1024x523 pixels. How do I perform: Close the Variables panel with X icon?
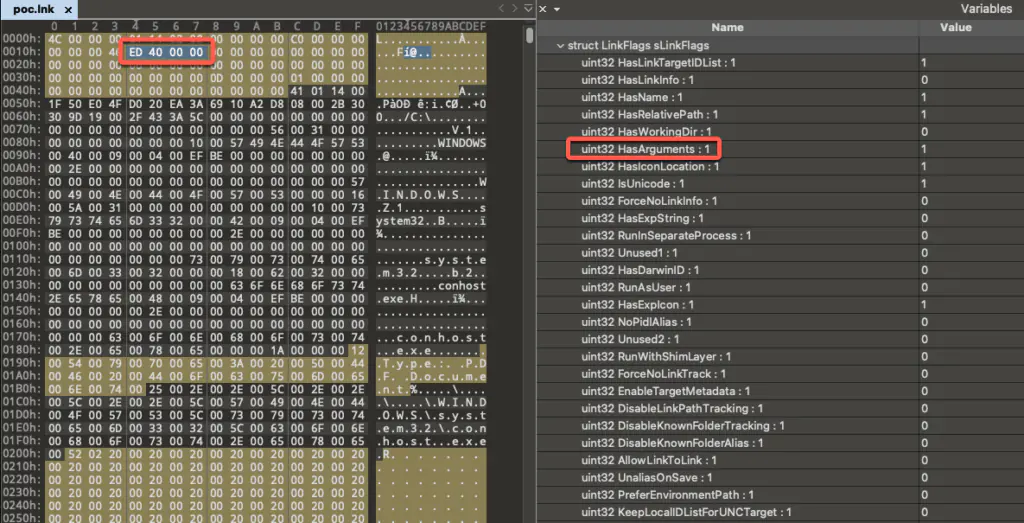tap(542, 9)
